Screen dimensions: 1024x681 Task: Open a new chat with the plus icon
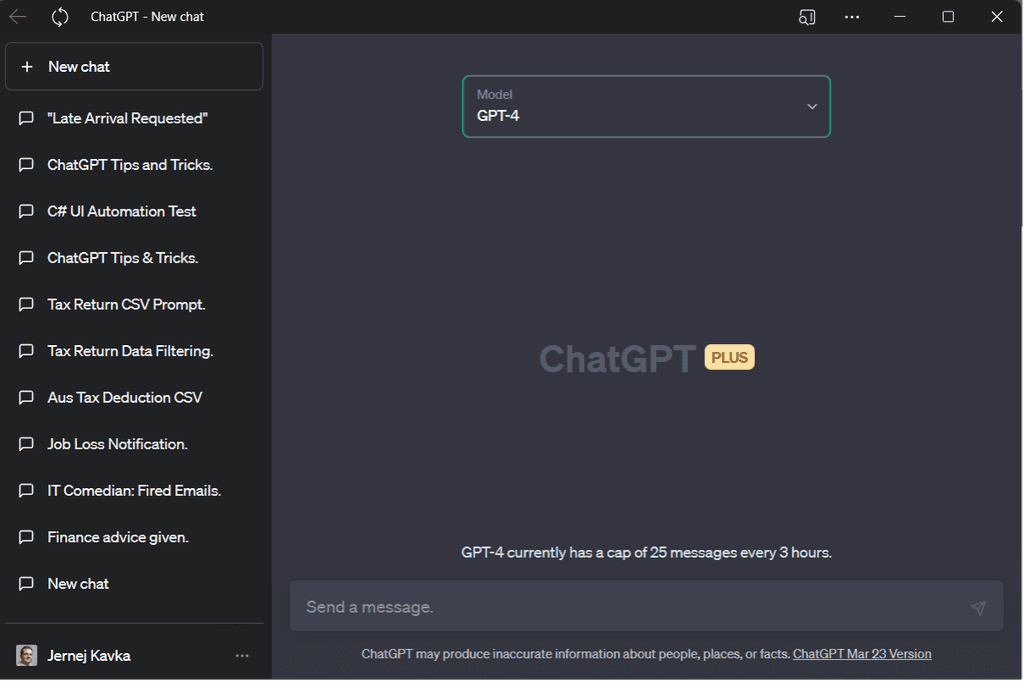pos(27,66)
